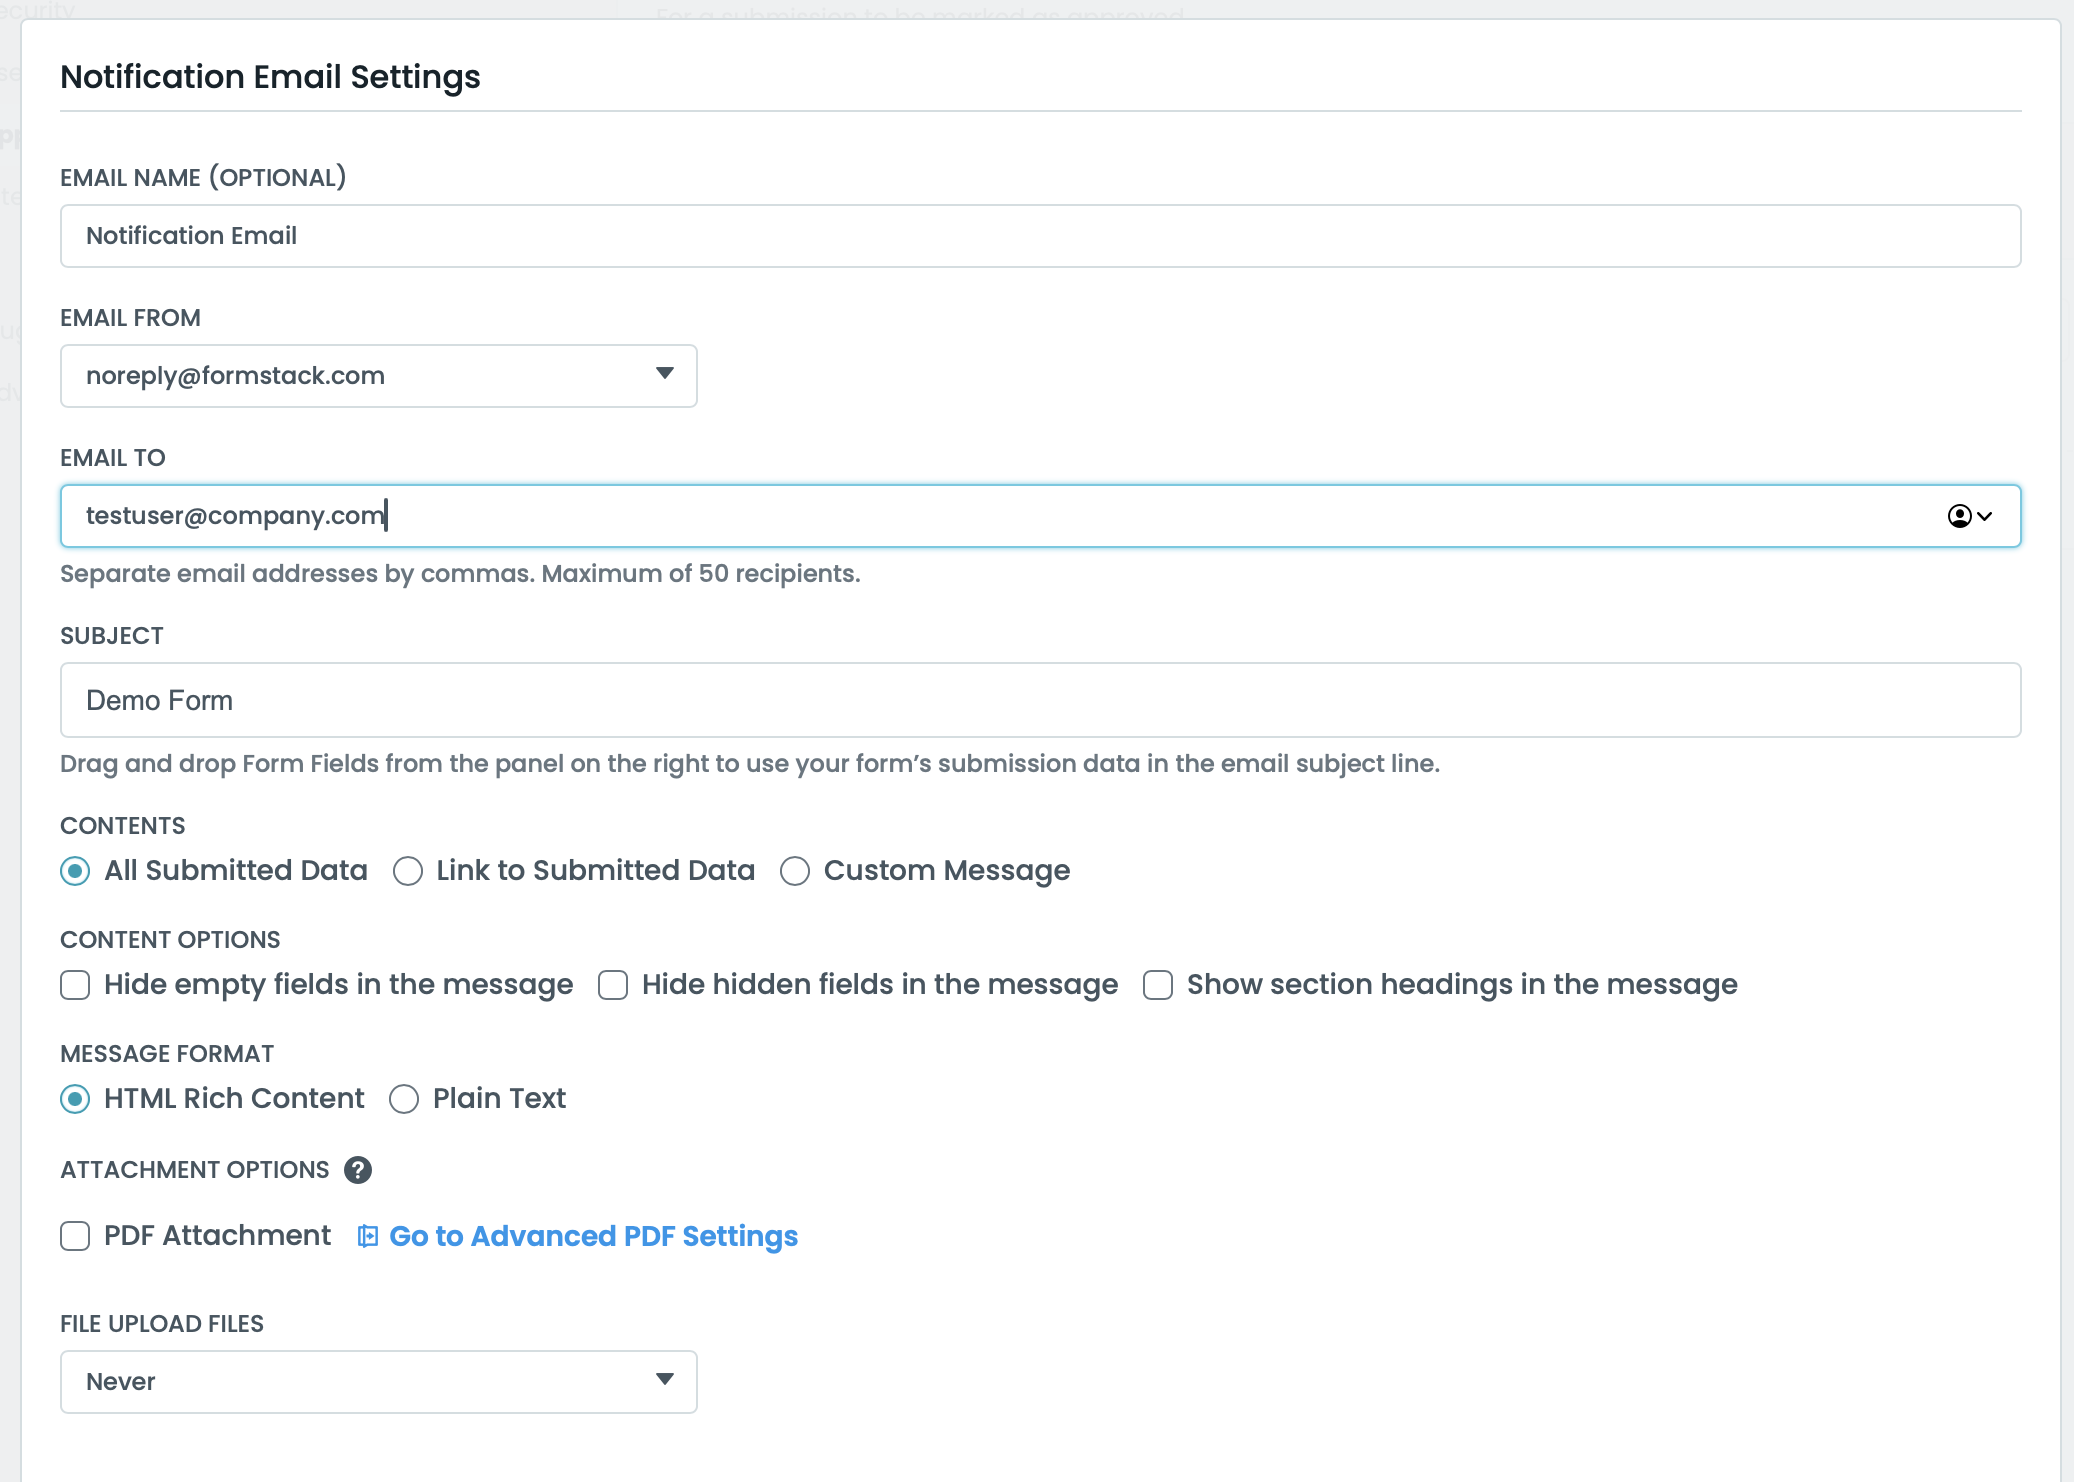Open the Email From dropdown
2074x1482 pixels.
click(378, 376)
